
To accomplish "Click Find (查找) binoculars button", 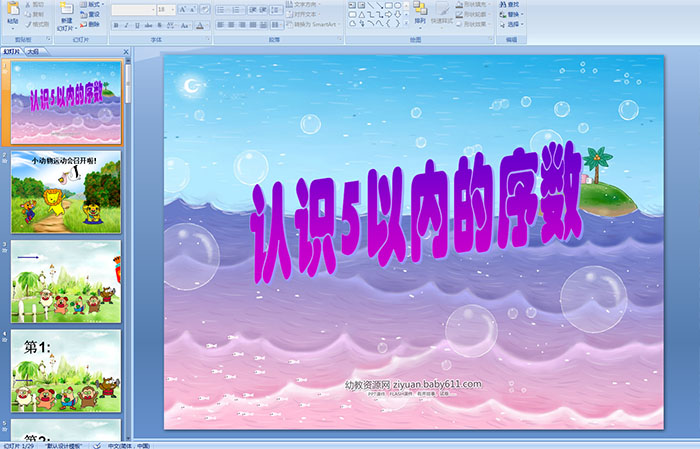I will tap(510, 4).
